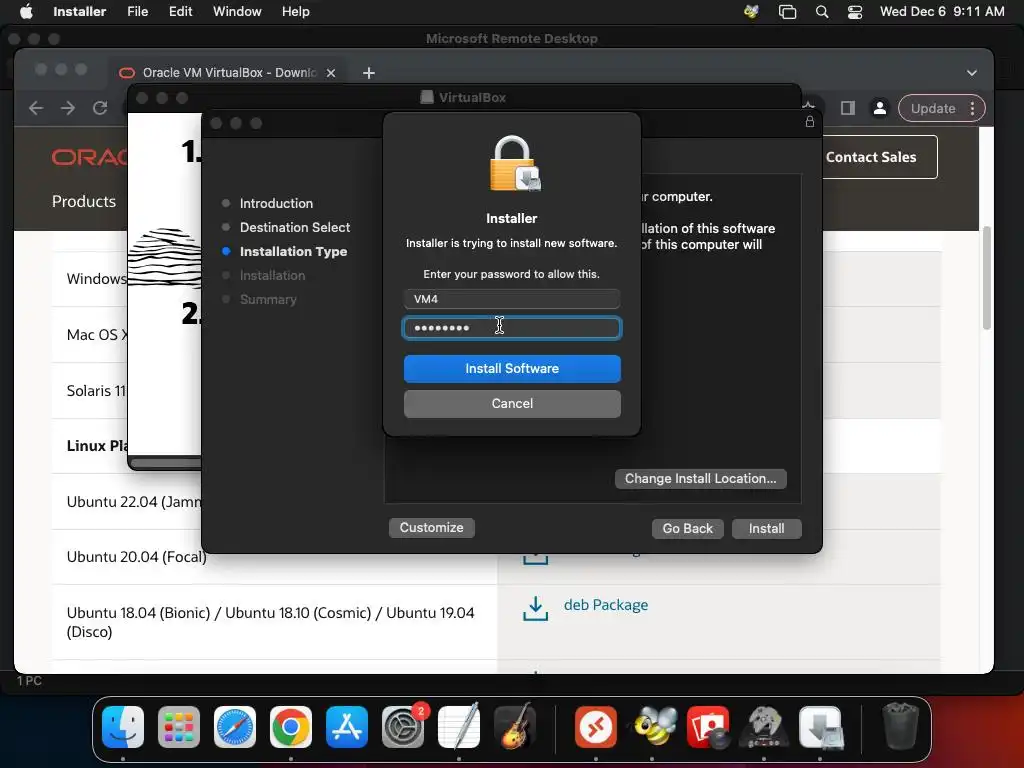Open Spotlight search in menu bar
Screen dimensions: 1024x768
(x=822, y=12)
